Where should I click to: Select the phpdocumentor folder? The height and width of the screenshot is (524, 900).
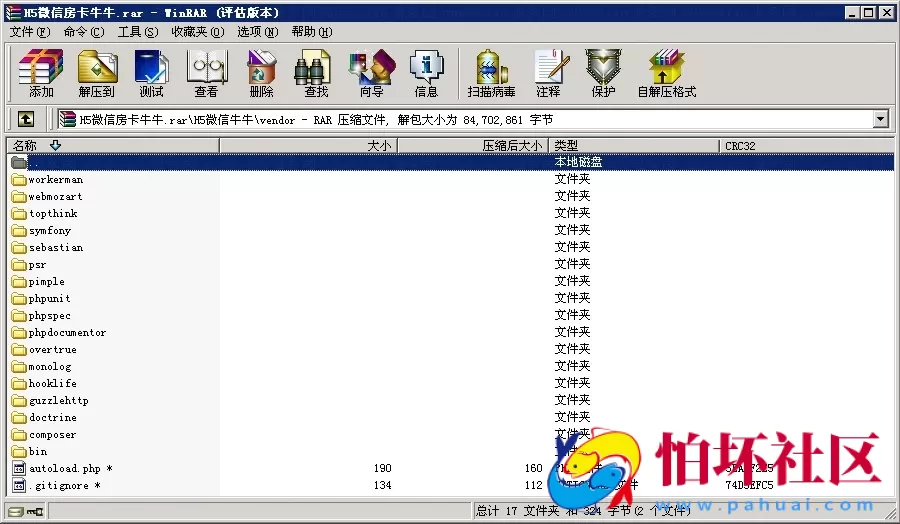tap(67, 332)
